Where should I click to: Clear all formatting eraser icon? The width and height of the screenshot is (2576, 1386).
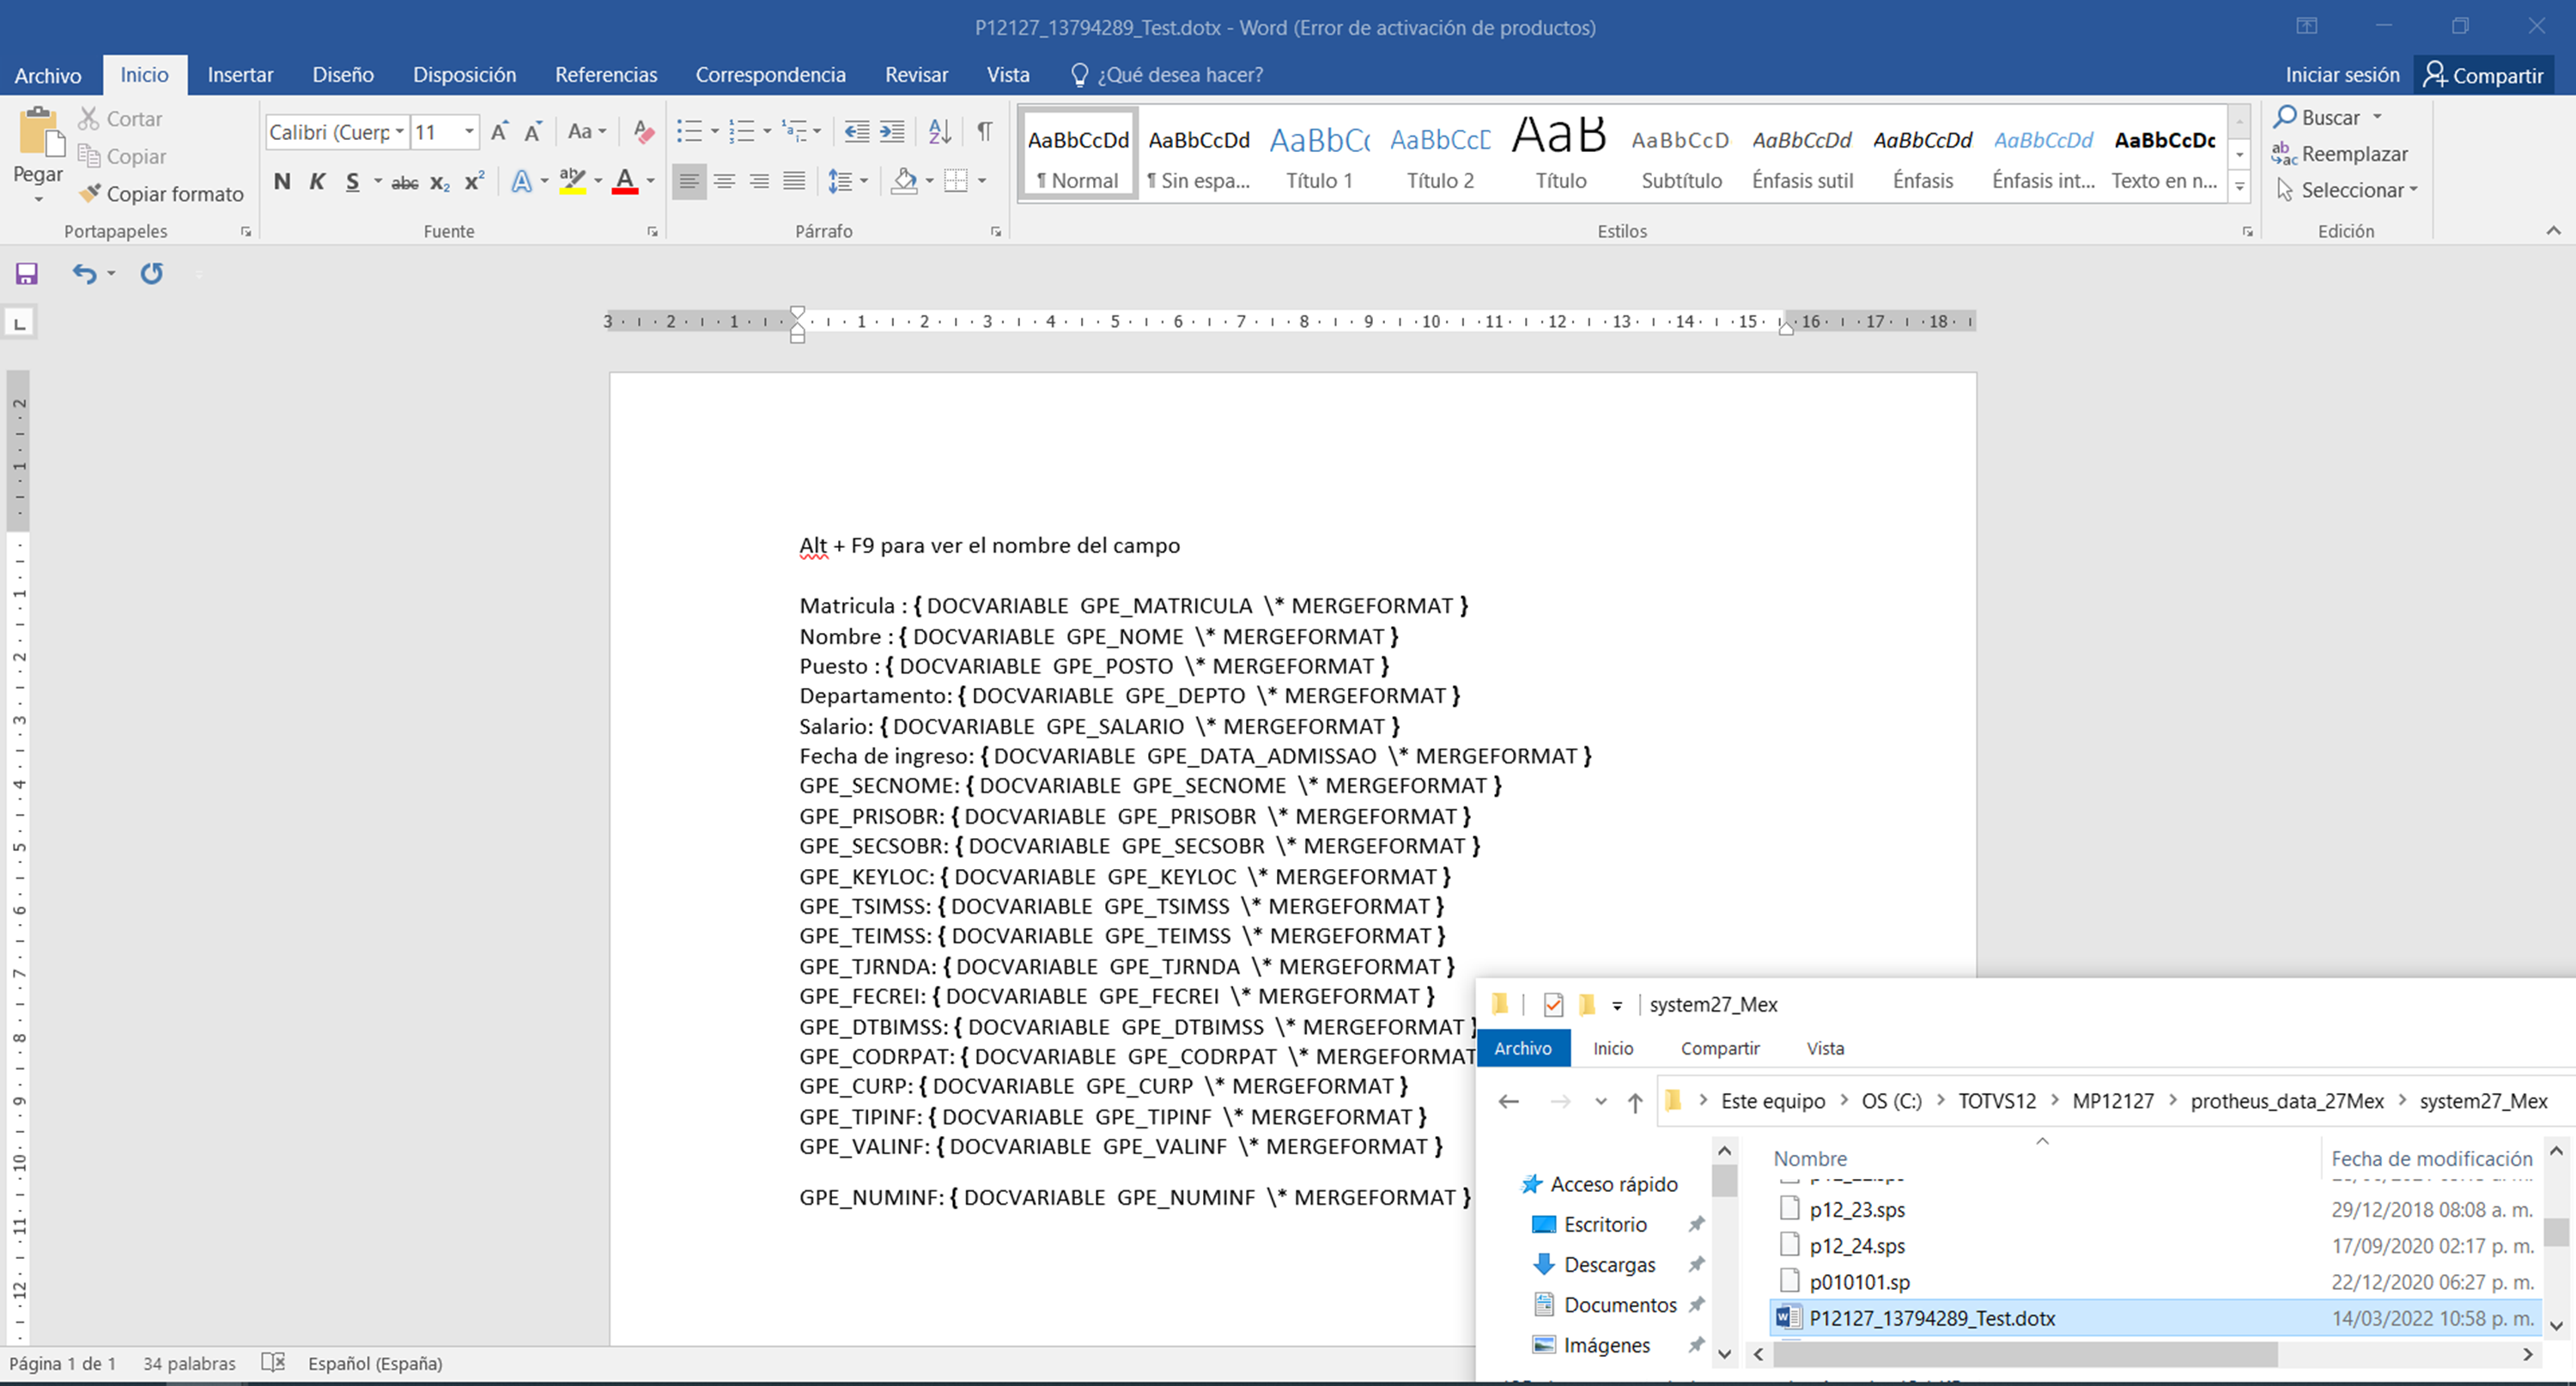pyautogui.click(x=644, y=131)
